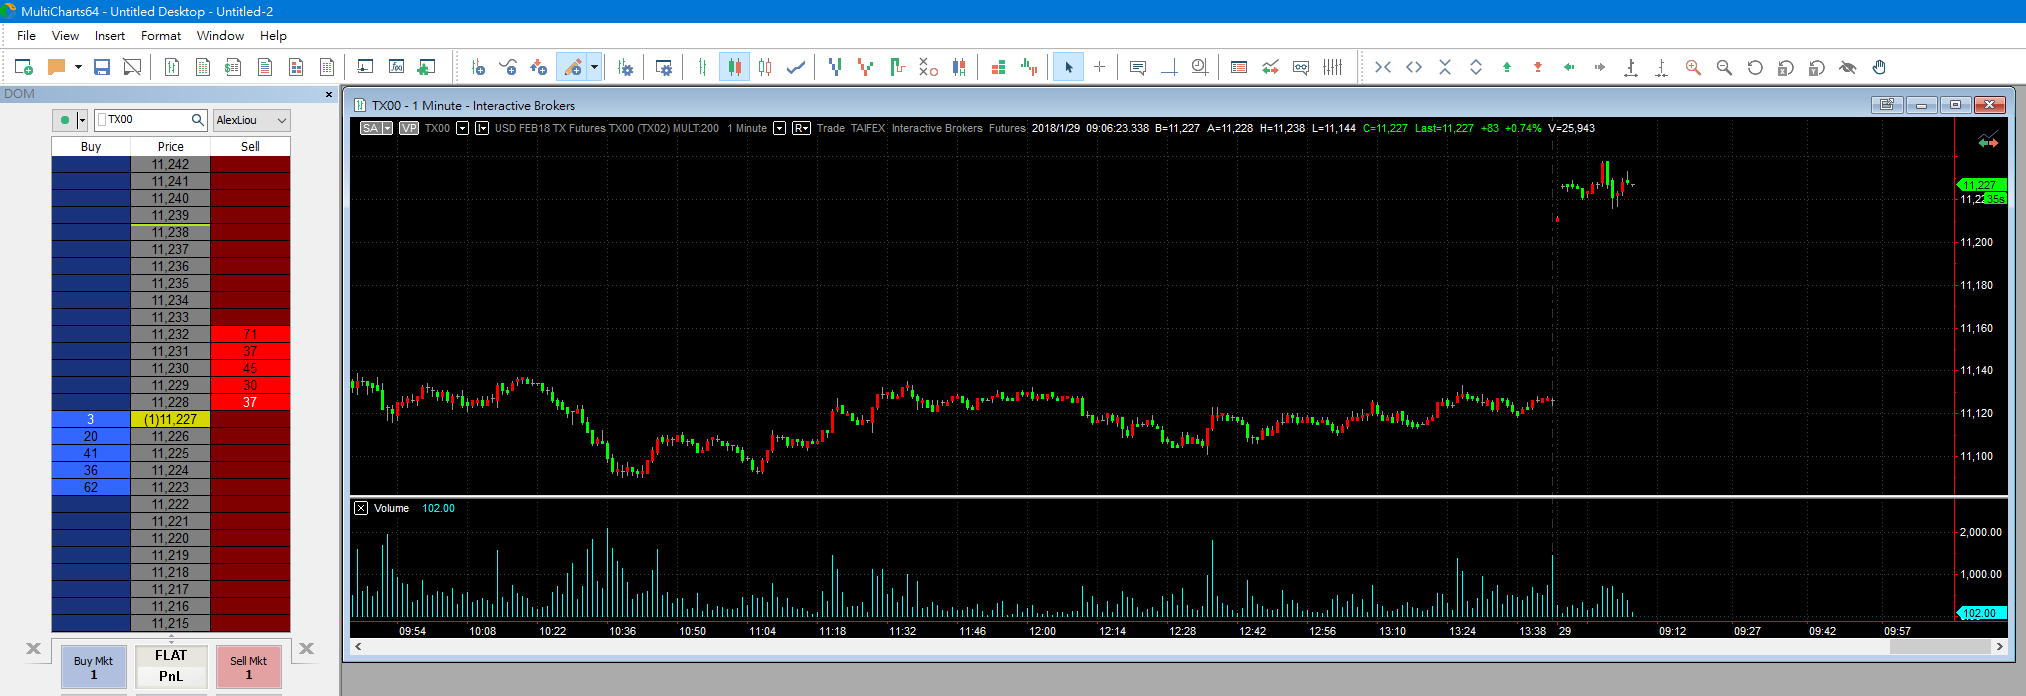Toggle the chart trading arrows icon
The image size is (2026, 696).
[x=1270, y=67]
